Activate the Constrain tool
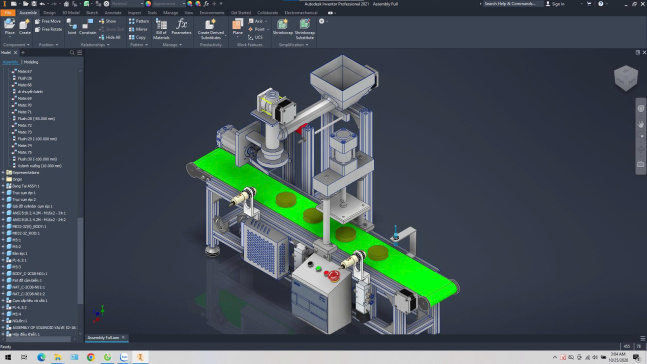This screenshot has height=364, width=647. click(x=87, y=27)
